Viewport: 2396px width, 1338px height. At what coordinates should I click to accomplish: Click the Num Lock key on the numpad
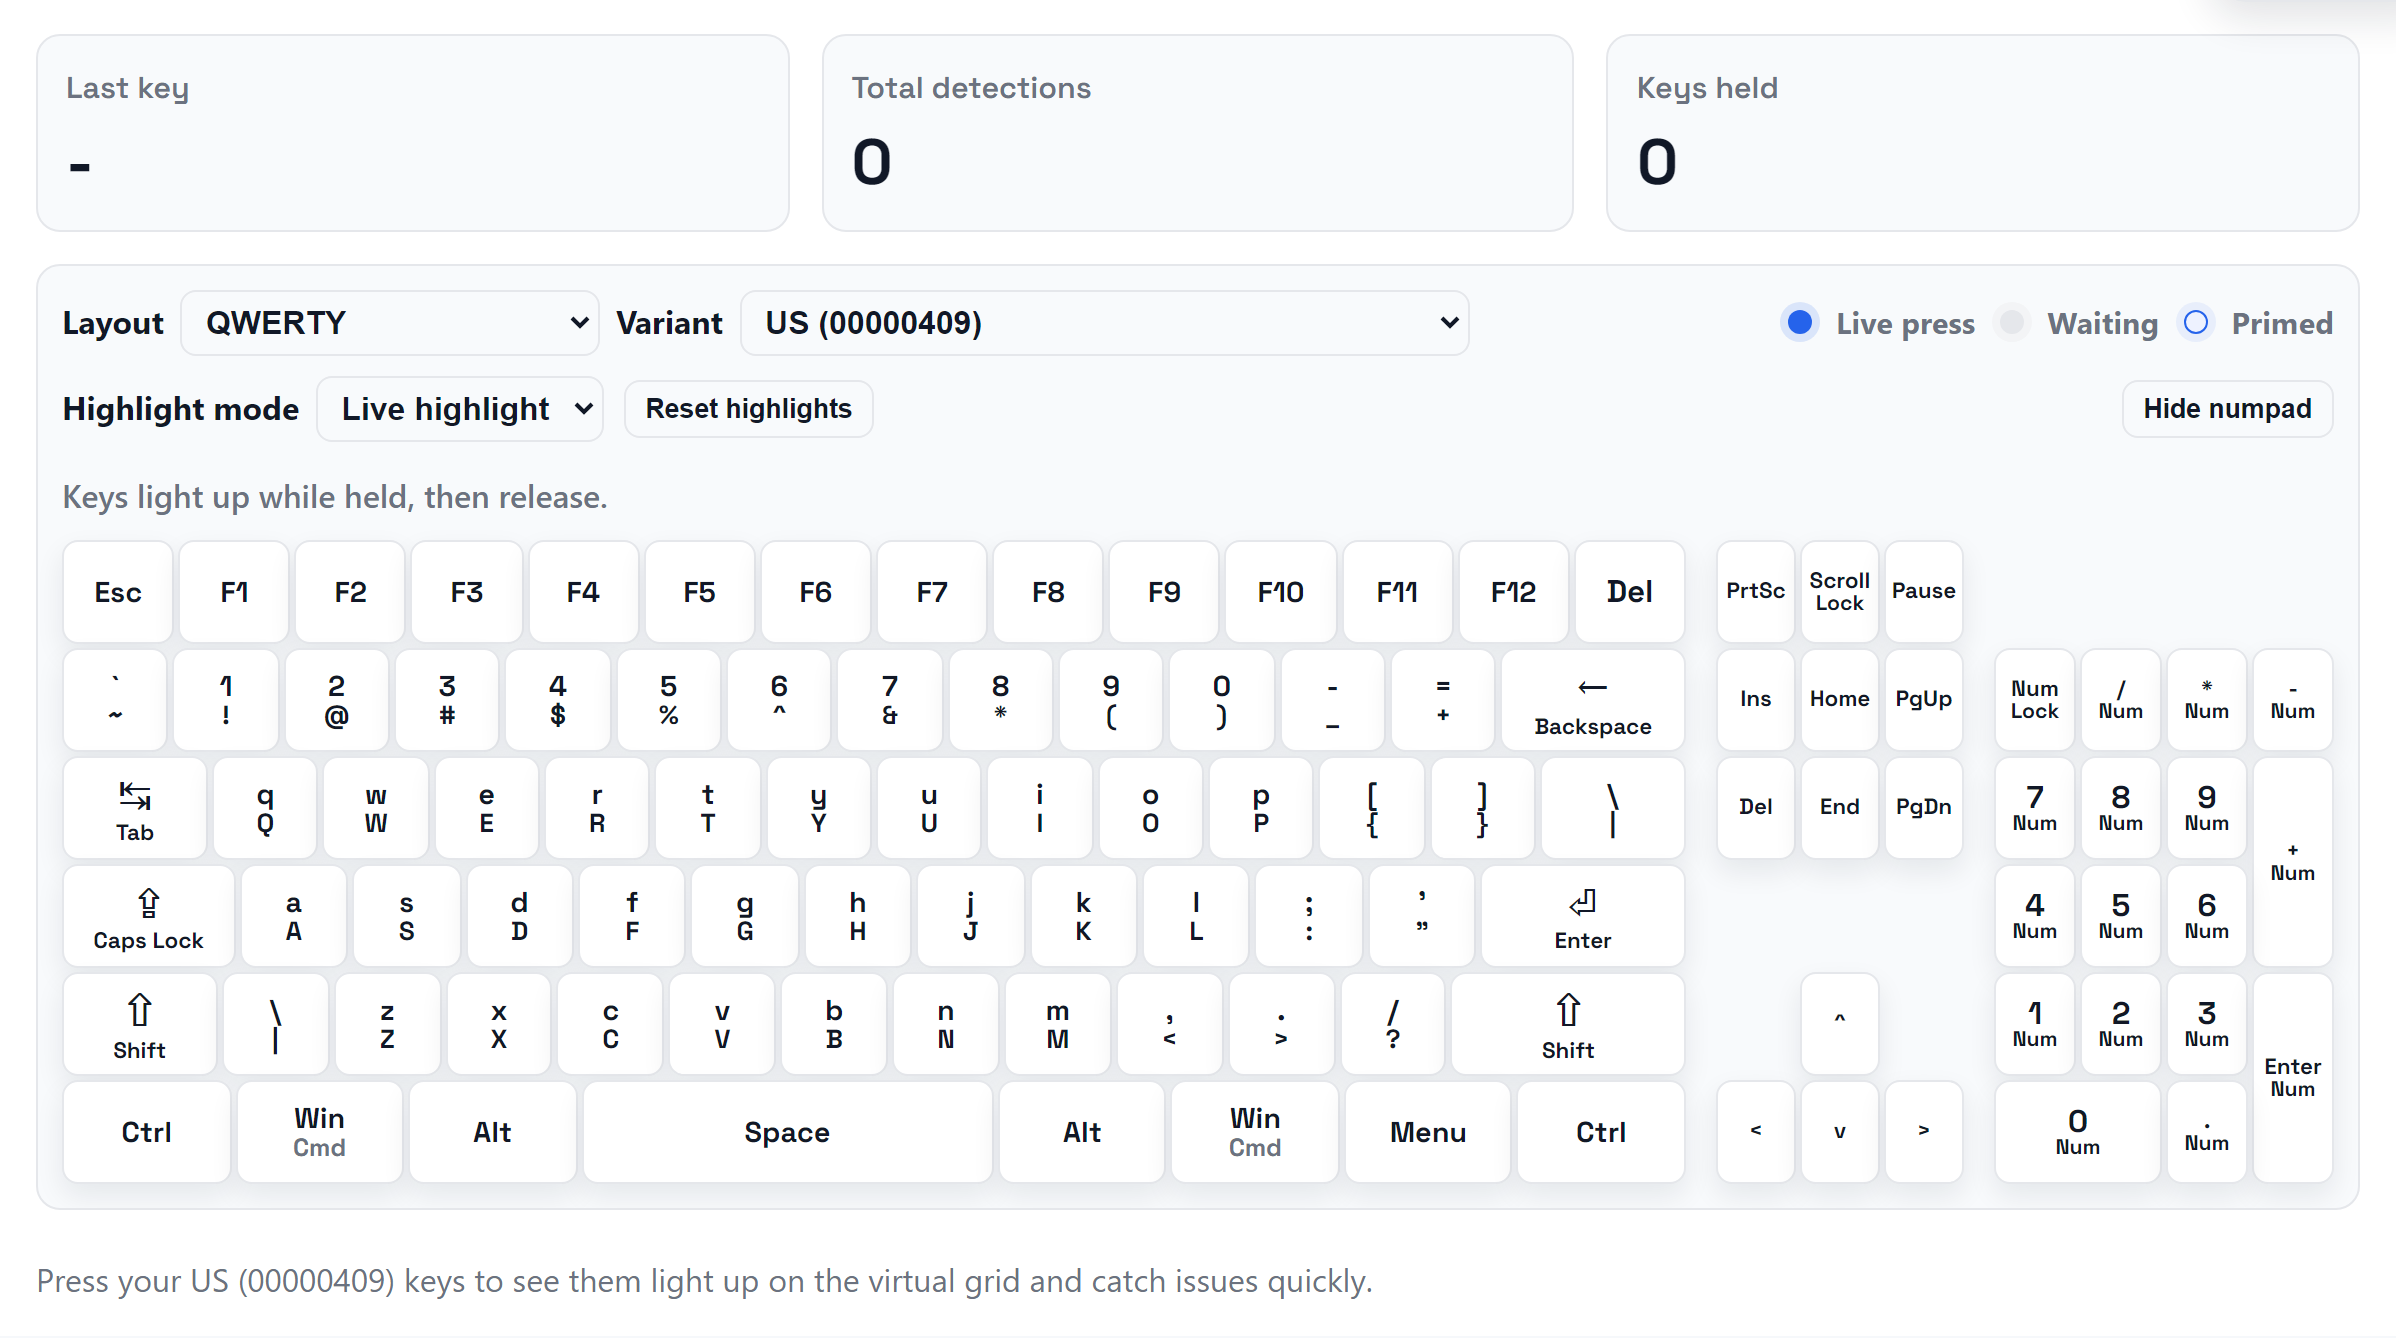[x=2033, y=699]
